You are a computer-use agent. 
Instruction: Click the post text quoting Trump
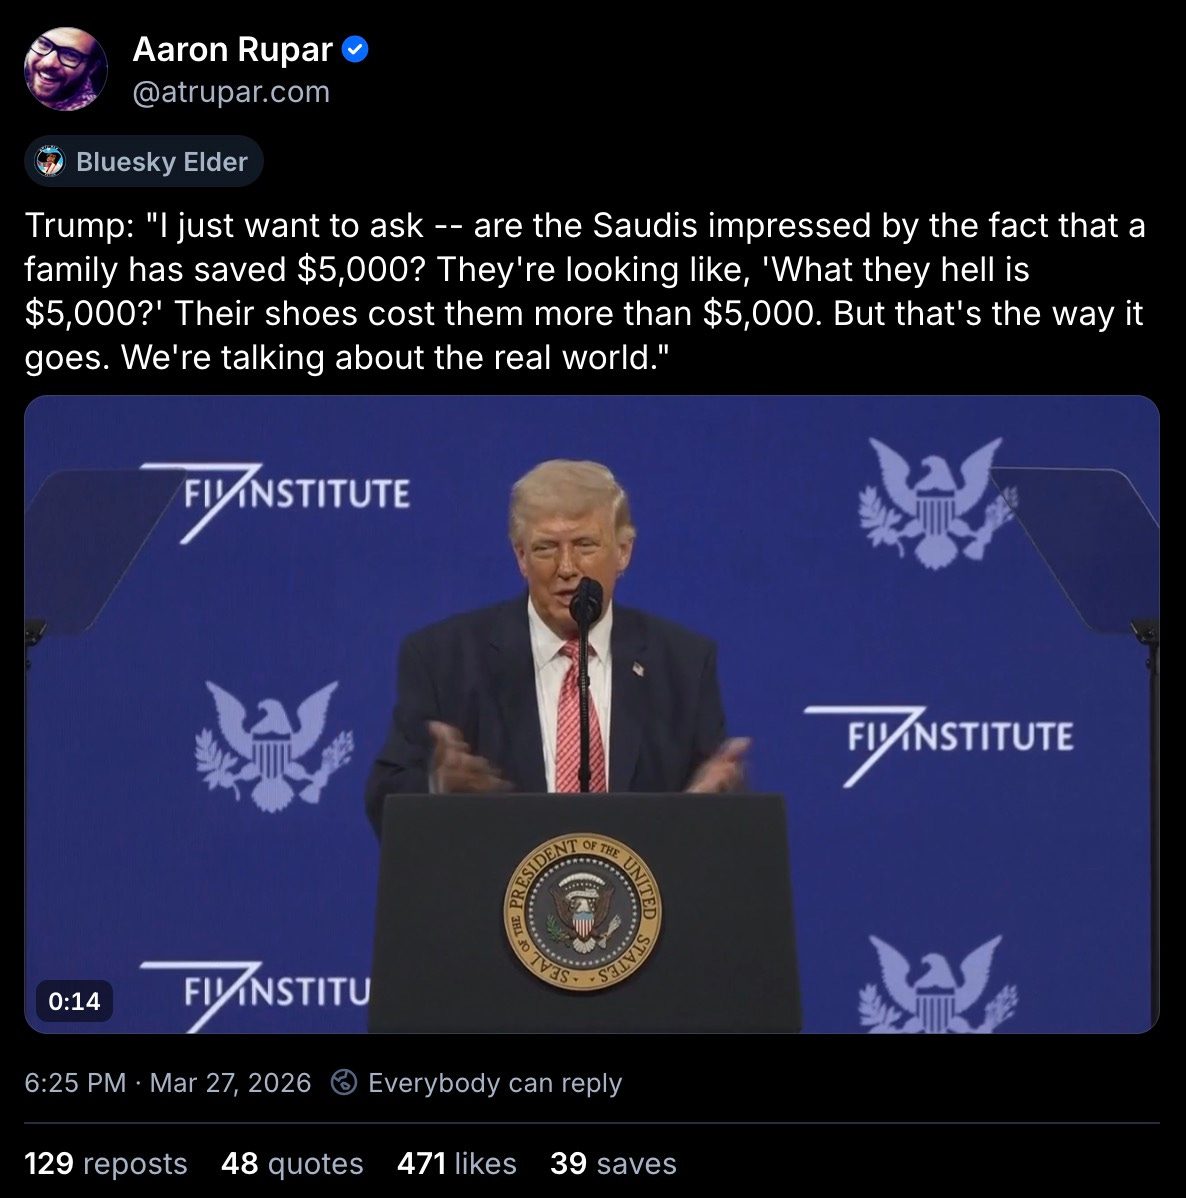[585, 291]
